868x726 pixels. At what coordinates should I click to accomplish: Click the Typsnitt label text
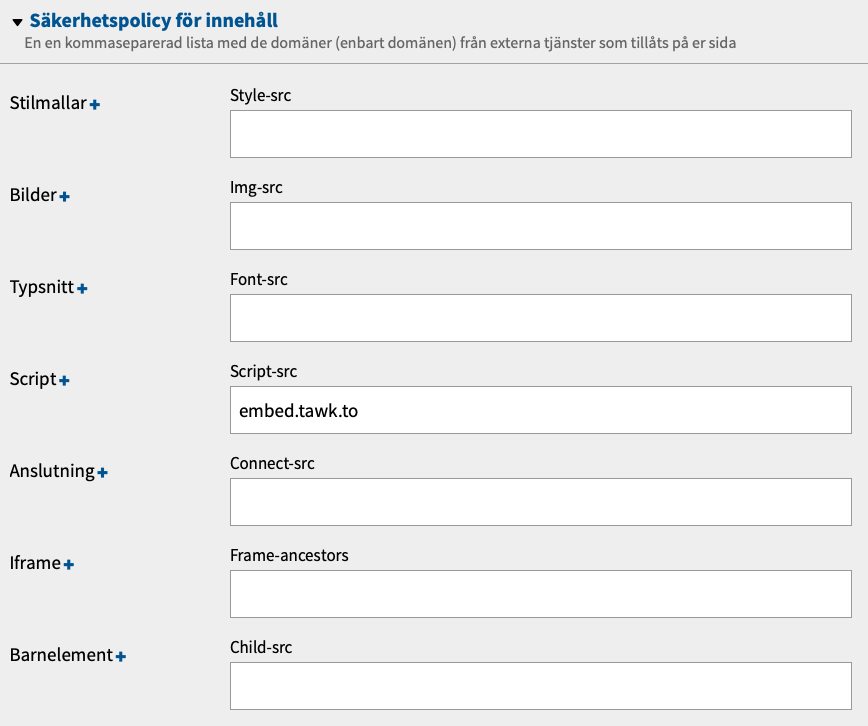pos(42,287)
